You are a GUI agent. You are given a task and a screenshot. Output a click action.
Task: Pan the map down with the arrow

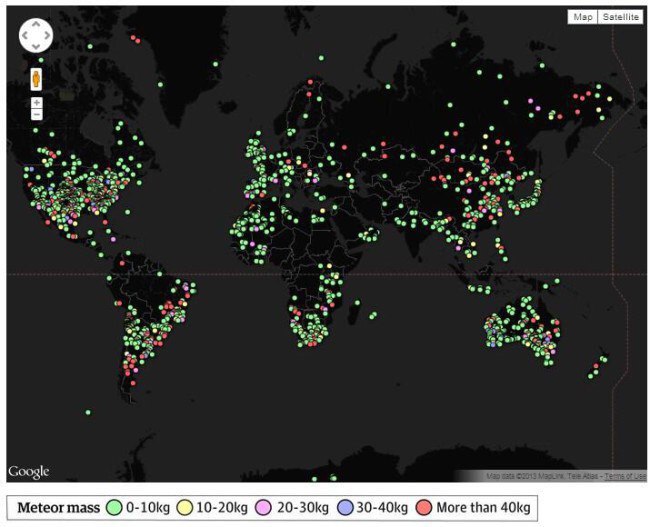point(36,46)
